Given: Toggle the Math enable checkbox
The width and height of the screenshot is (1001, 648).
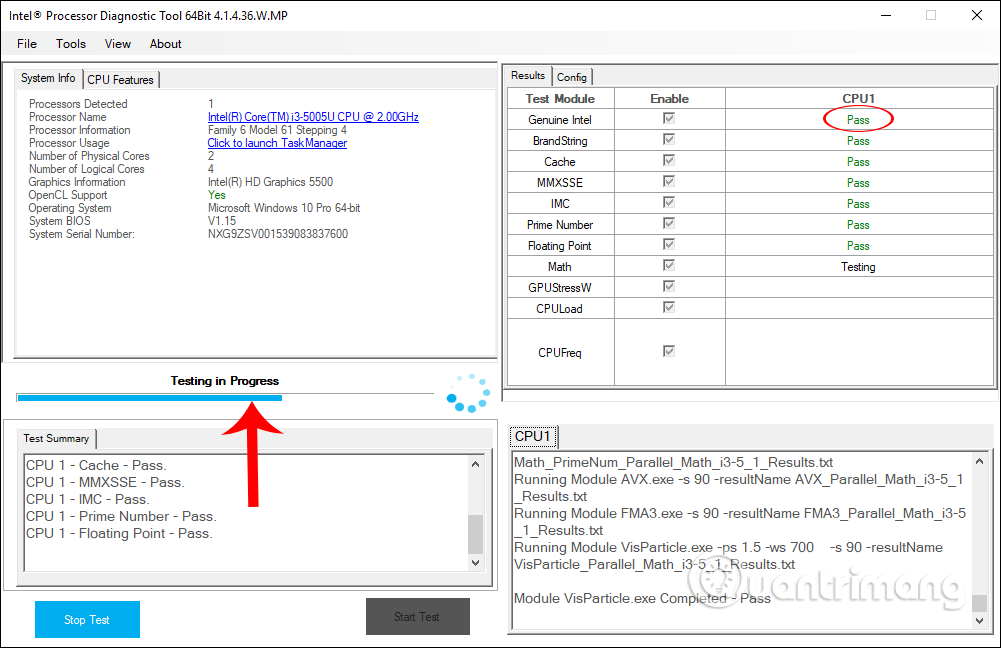Looking at the screenshot, I should (668, 265).
